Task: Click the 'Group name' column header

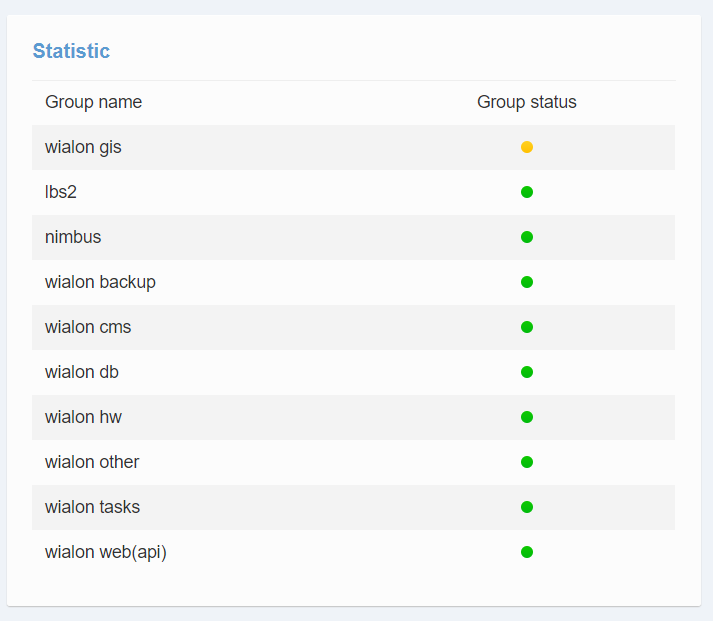Action: tap(93, 102)
